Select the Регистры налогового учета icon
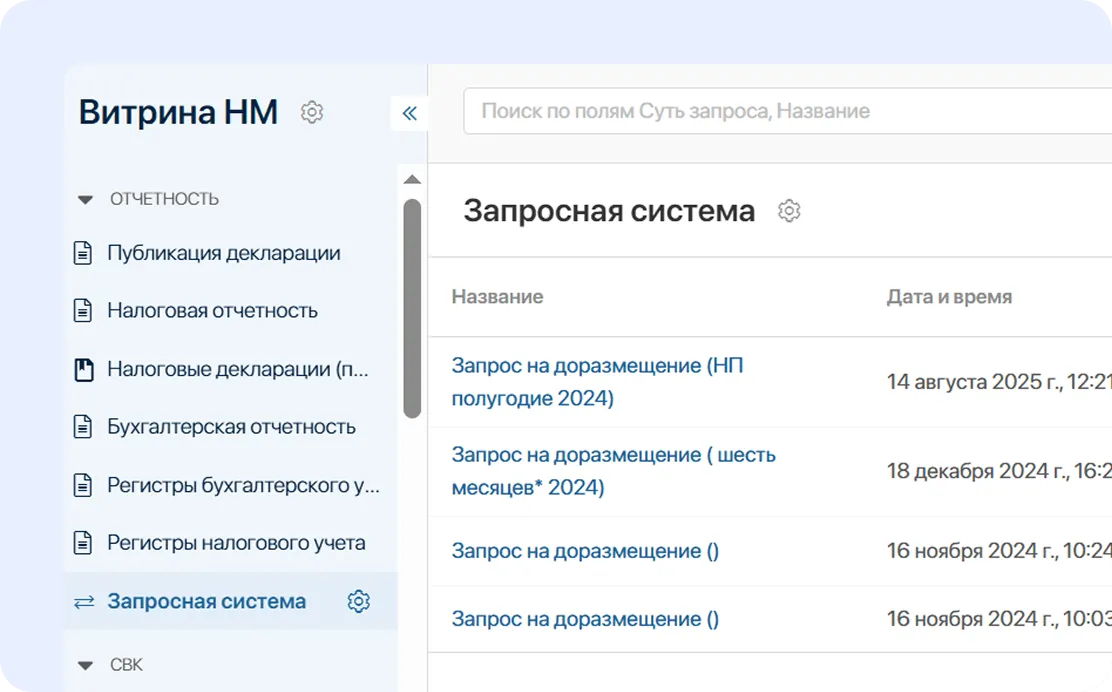 [81, 542]
